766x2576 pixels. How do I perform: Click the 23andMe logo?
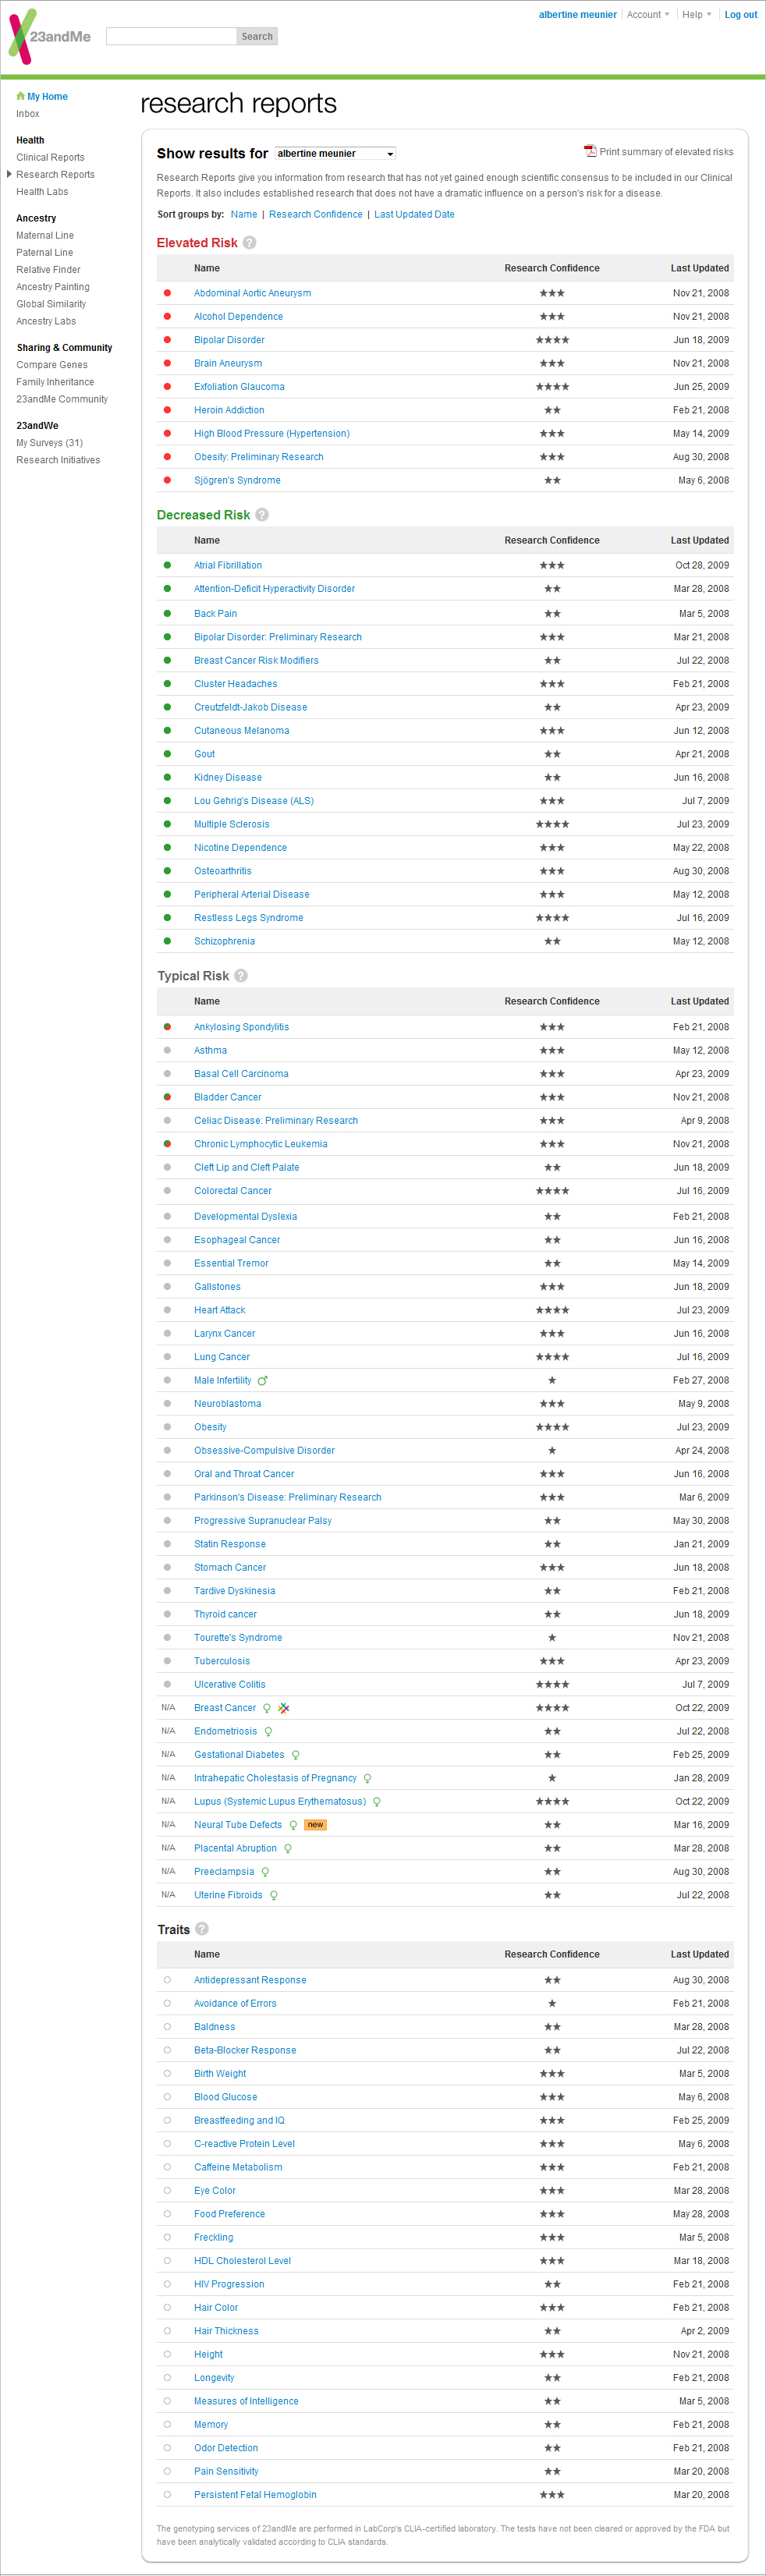click(49, 37)
